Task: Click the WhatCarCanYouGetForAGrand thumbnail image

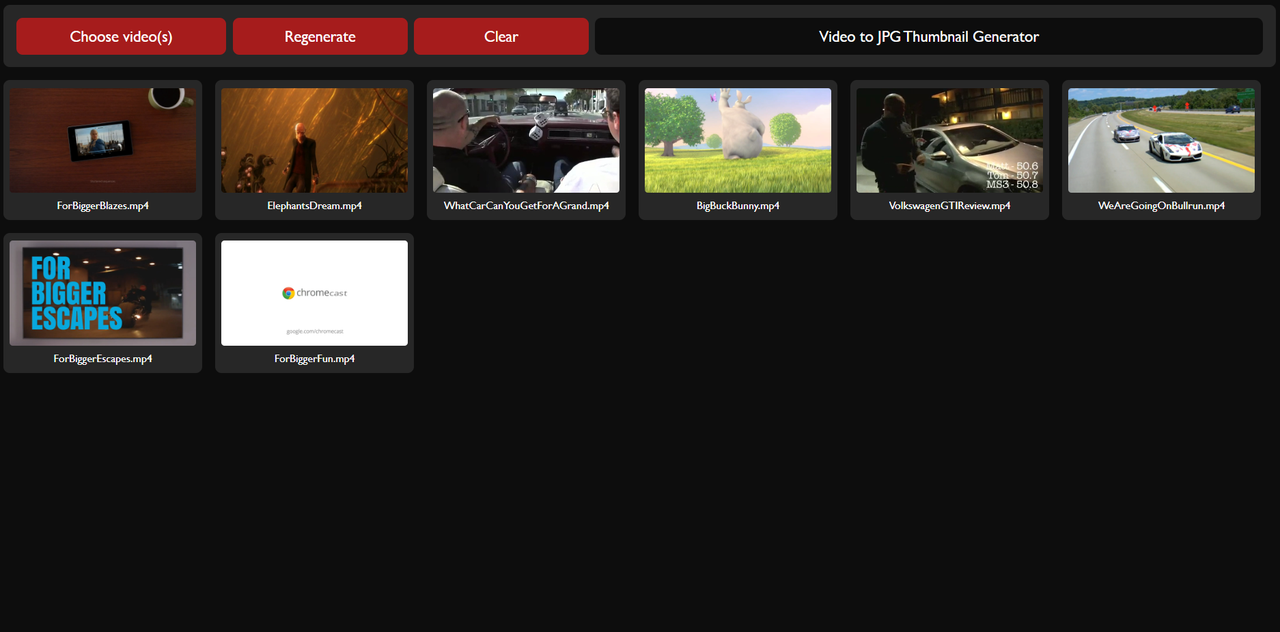Action: [526, 140]
